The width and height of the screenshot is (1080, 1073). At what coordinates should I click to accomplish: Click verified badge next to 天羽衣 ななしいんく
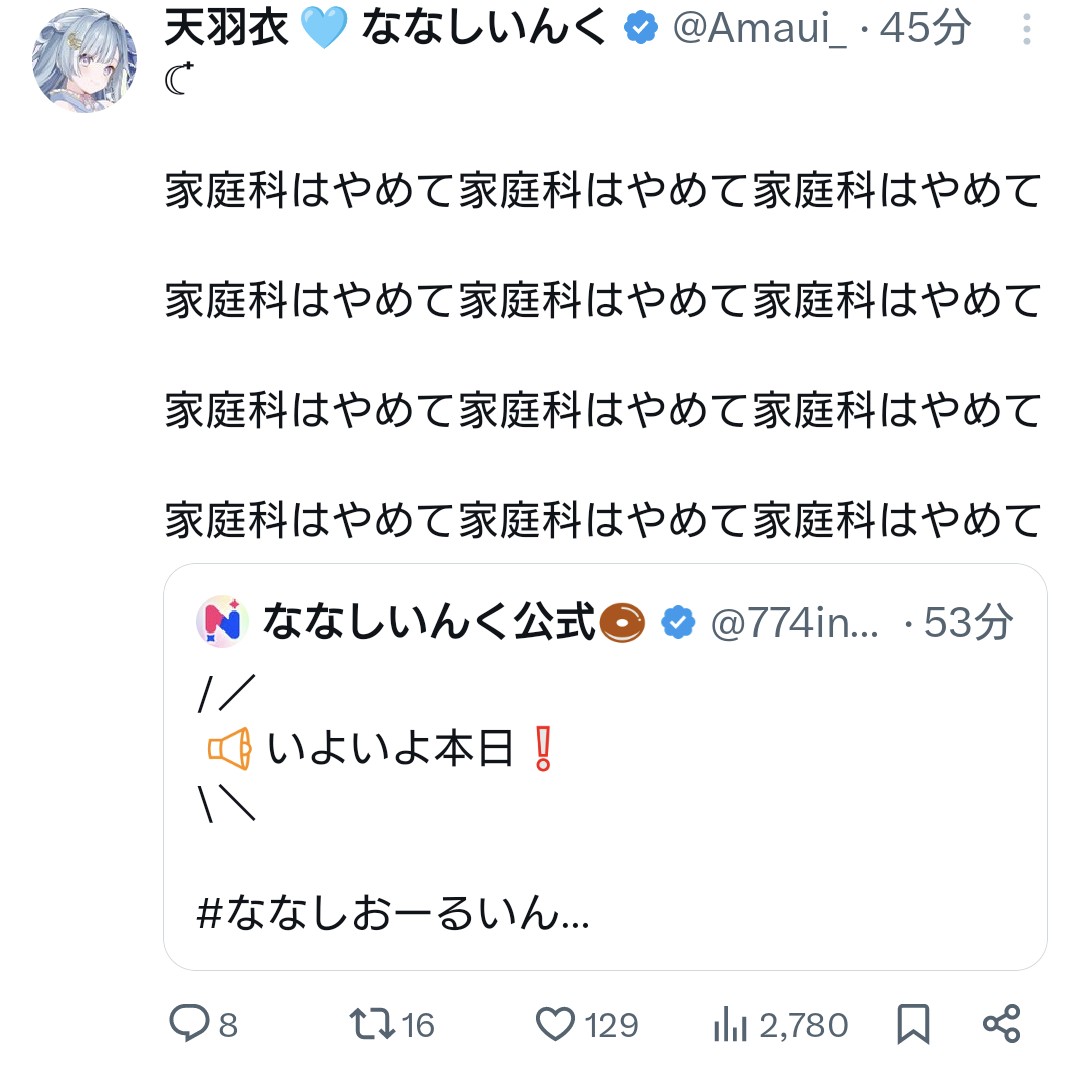click(x=640, y=29)
